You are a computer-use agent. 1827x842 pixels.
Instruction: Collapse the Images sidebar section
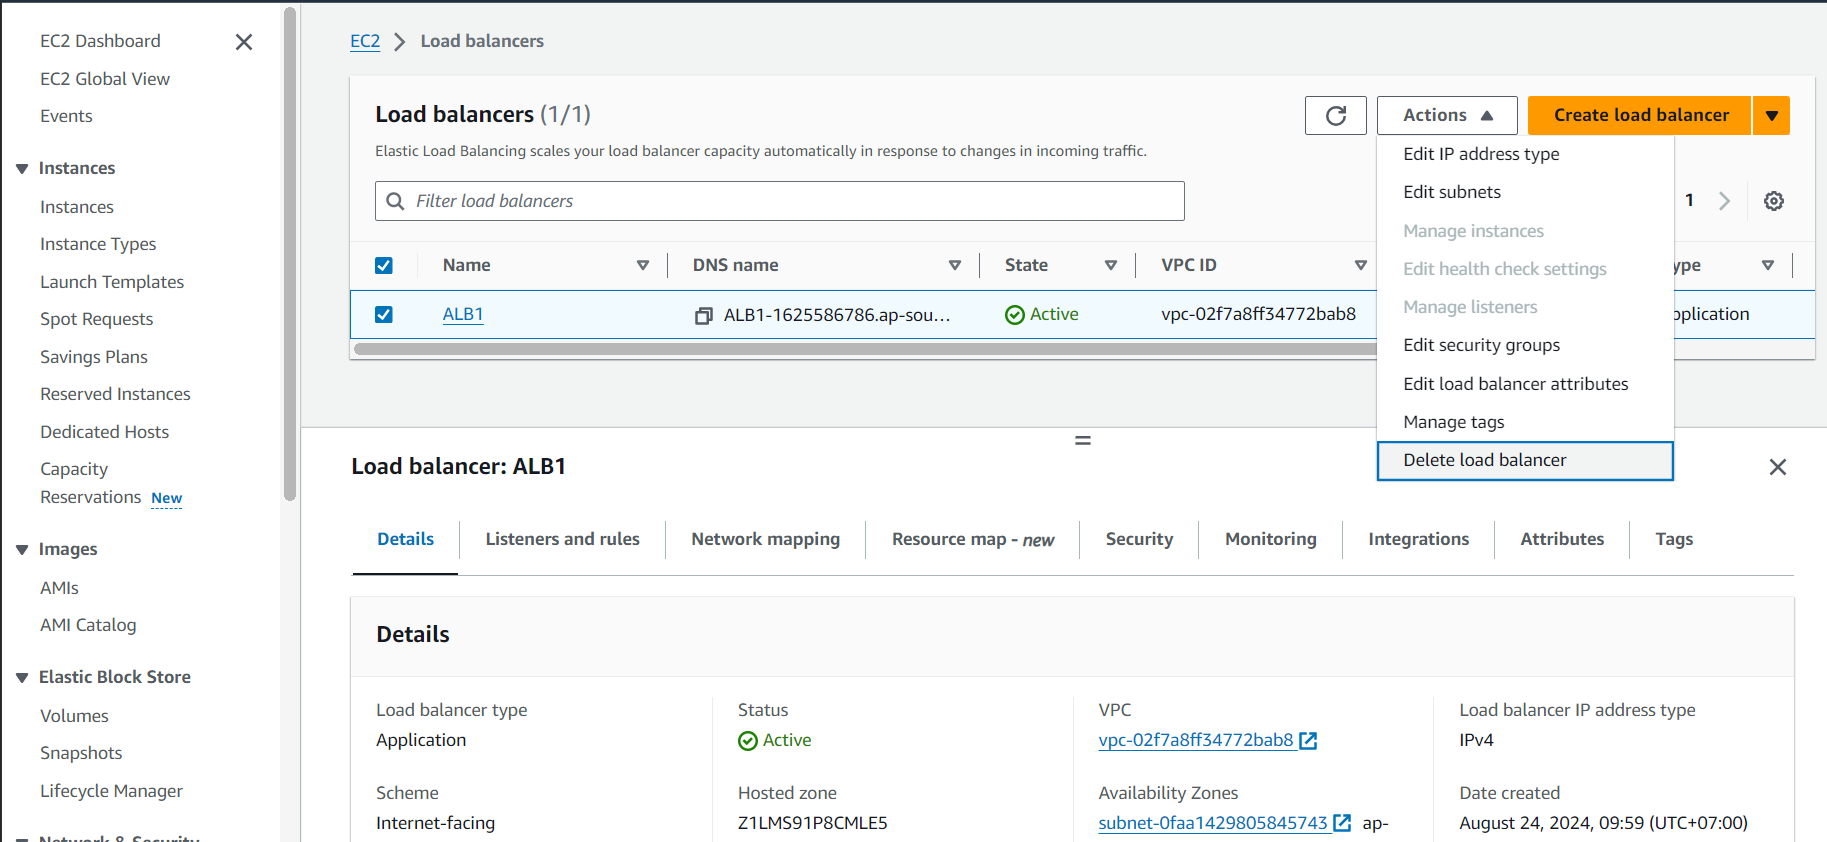pyautogui.click(x=22, y=550)
